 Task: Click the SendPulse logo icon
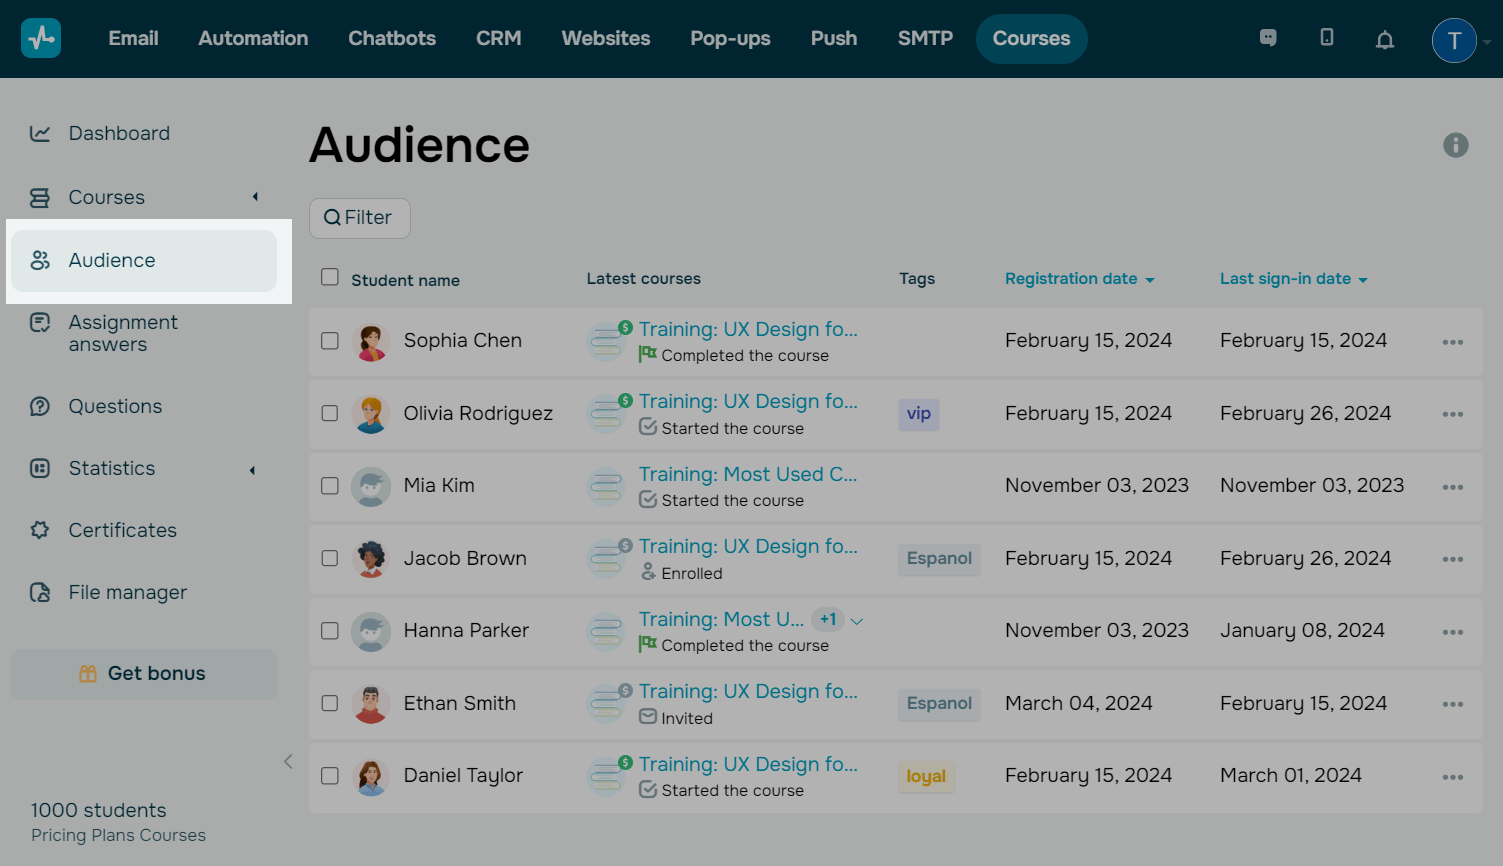click(40, 39)
